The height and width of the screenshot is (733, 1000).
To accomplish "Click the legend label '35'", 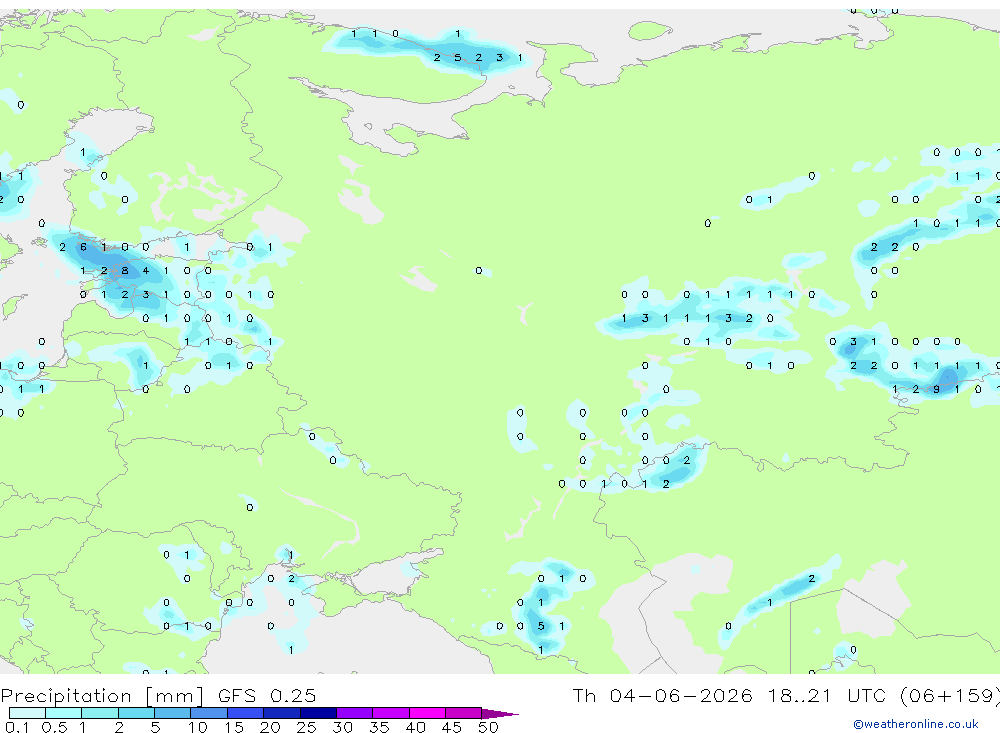I will 379,727.
